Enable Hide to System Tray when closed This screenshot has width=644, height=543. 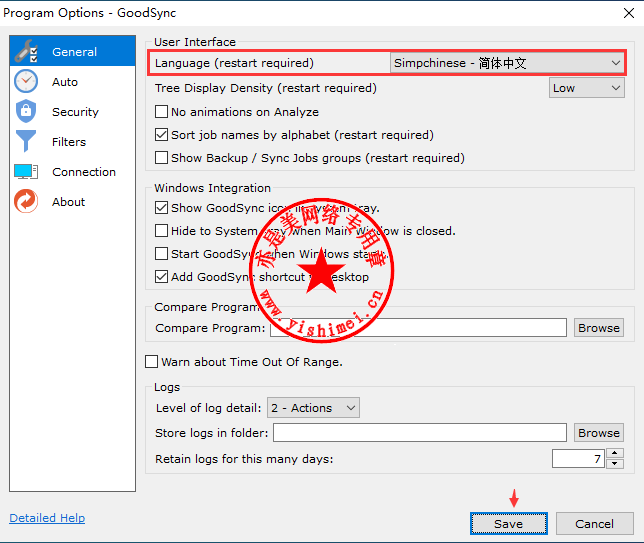(x=161, y=231)
